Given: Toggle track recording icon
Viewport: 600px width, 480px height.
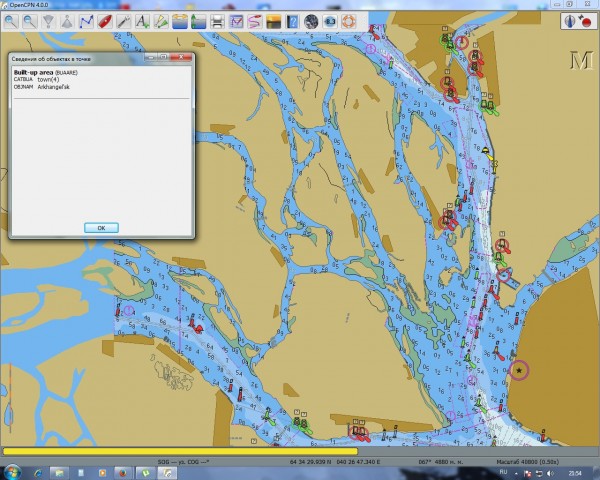Looking at the screenshot, I should coord(255,20).
